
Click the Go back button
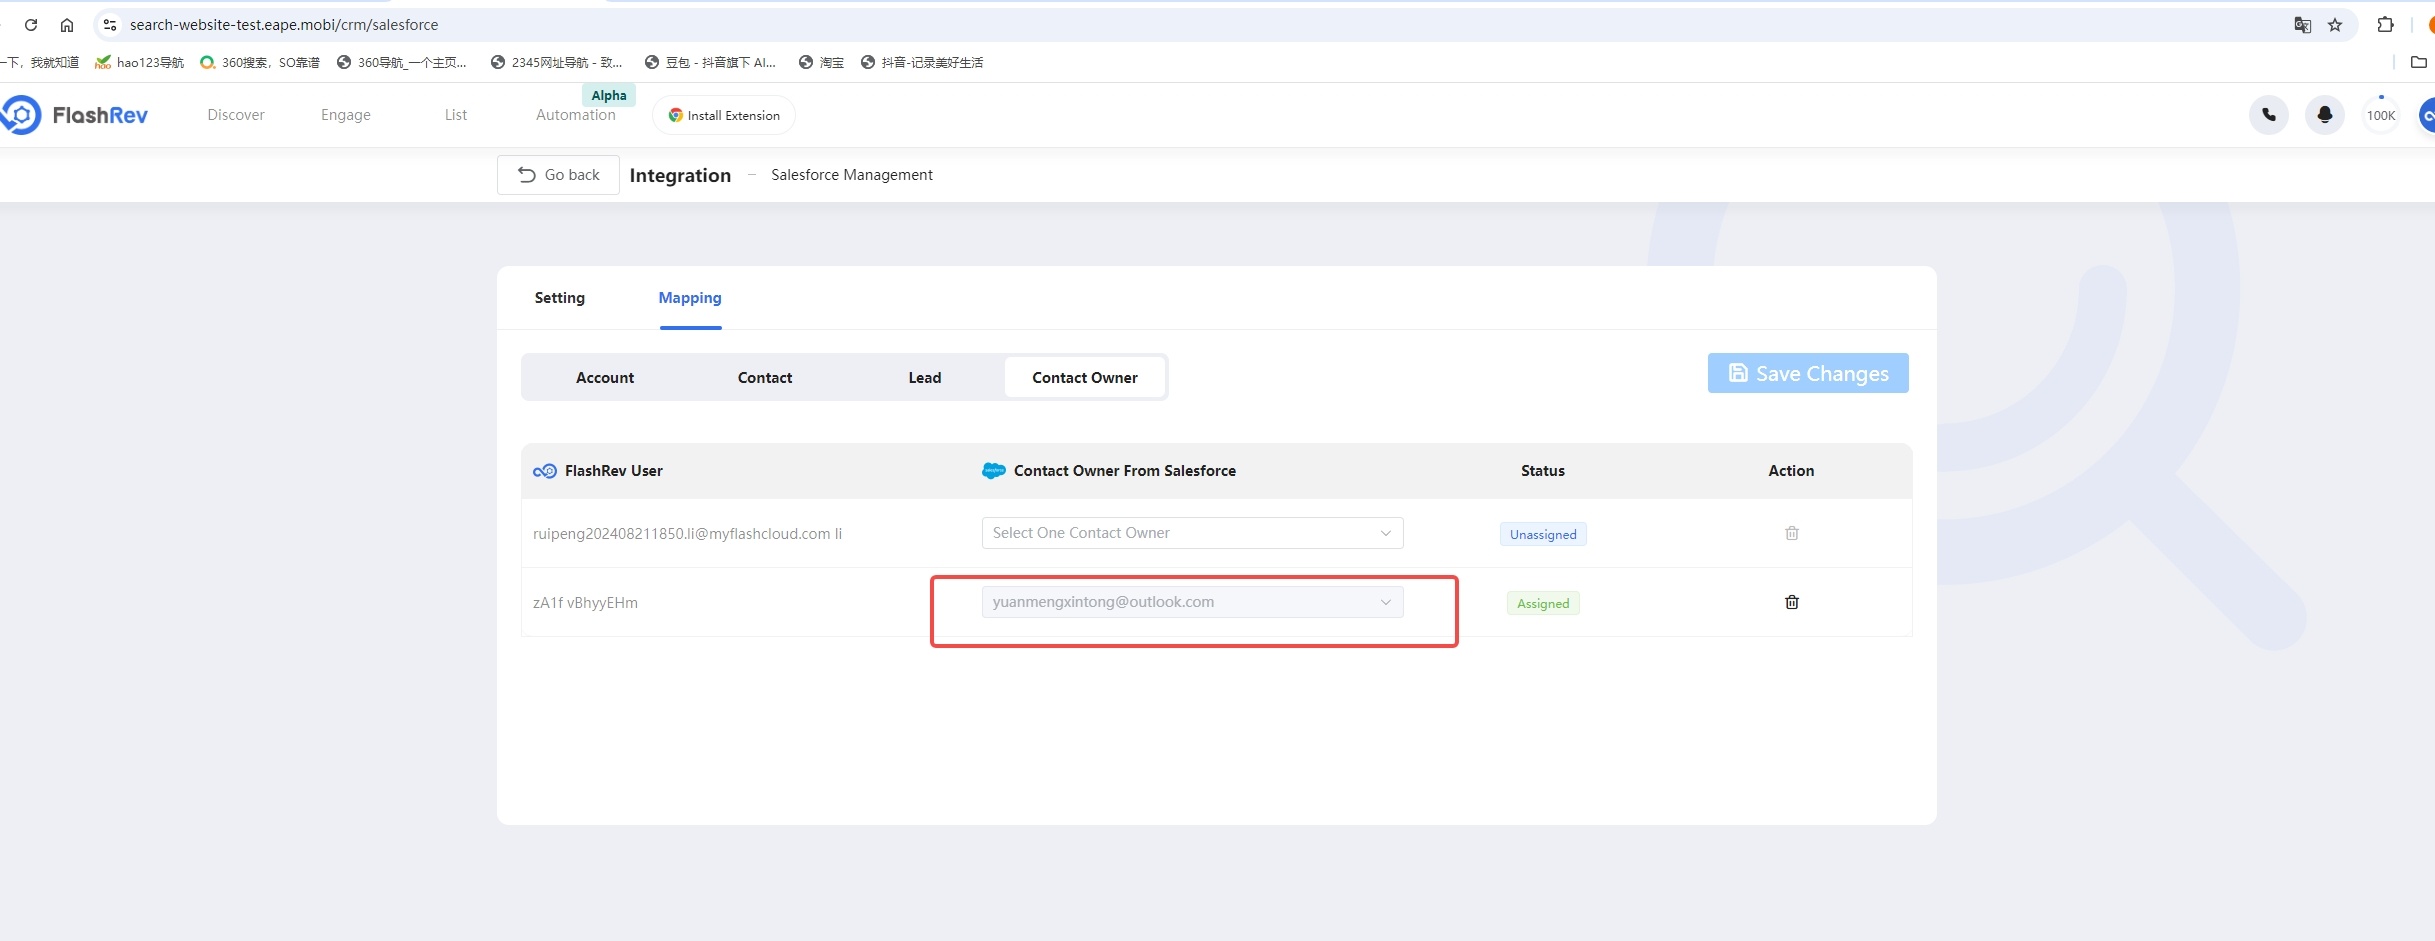(x=558, y=175)
